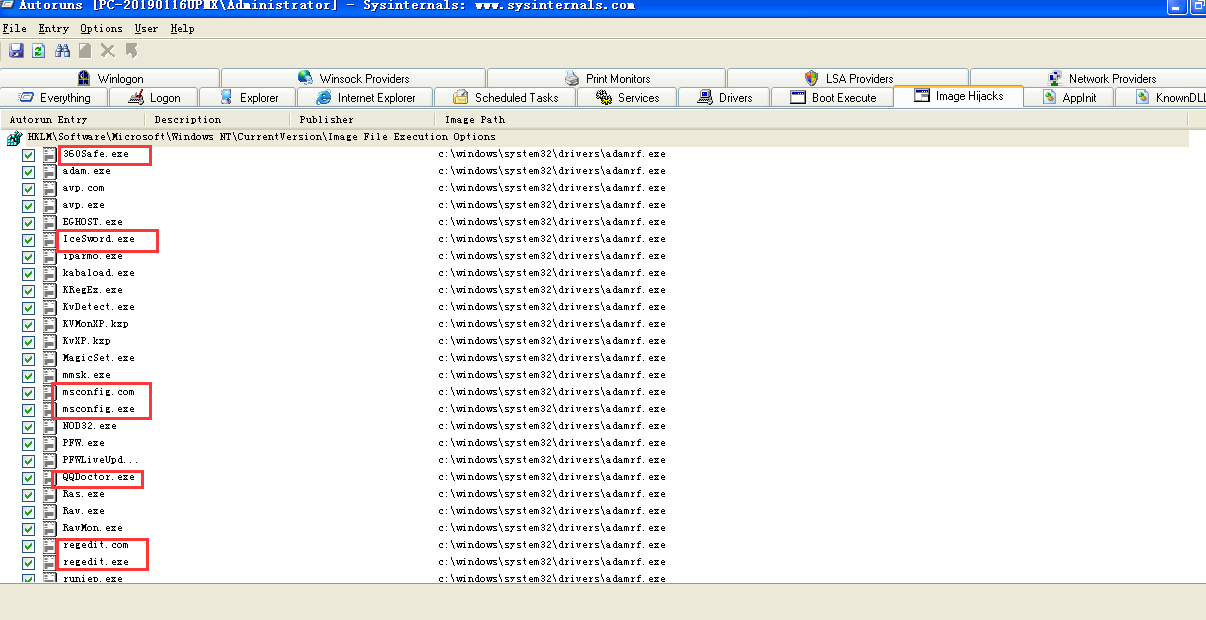1206x620 pixels.
Task: Select the Image Hijacks tab
Action: point(958,96)
